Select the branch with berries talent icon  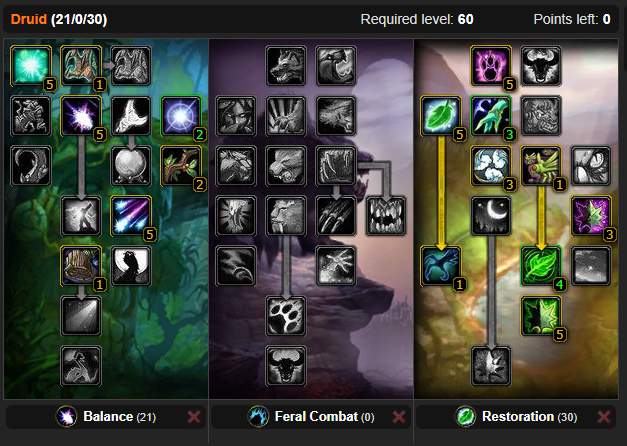click(181, 166)
